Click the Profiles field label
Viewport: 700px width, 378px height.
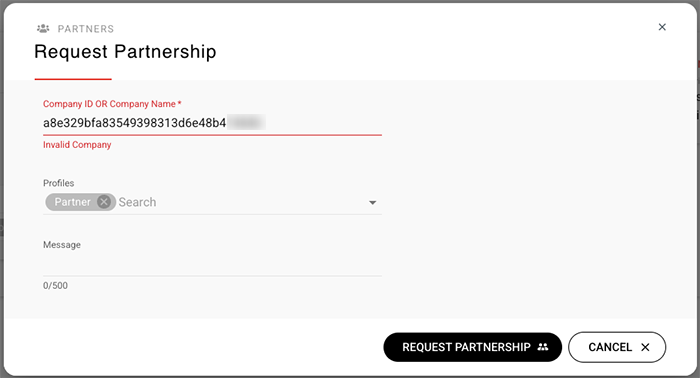pyautogui.click(x=58, y=183)
